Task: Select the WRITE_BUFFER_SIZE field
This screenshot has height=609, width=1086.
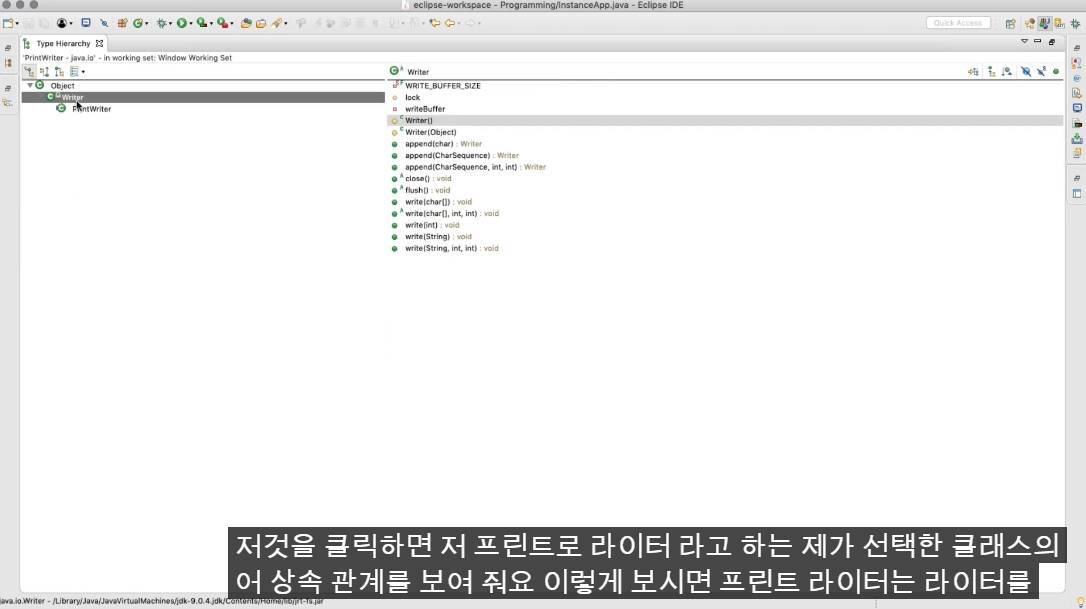Action: click(x=443, y=86)
